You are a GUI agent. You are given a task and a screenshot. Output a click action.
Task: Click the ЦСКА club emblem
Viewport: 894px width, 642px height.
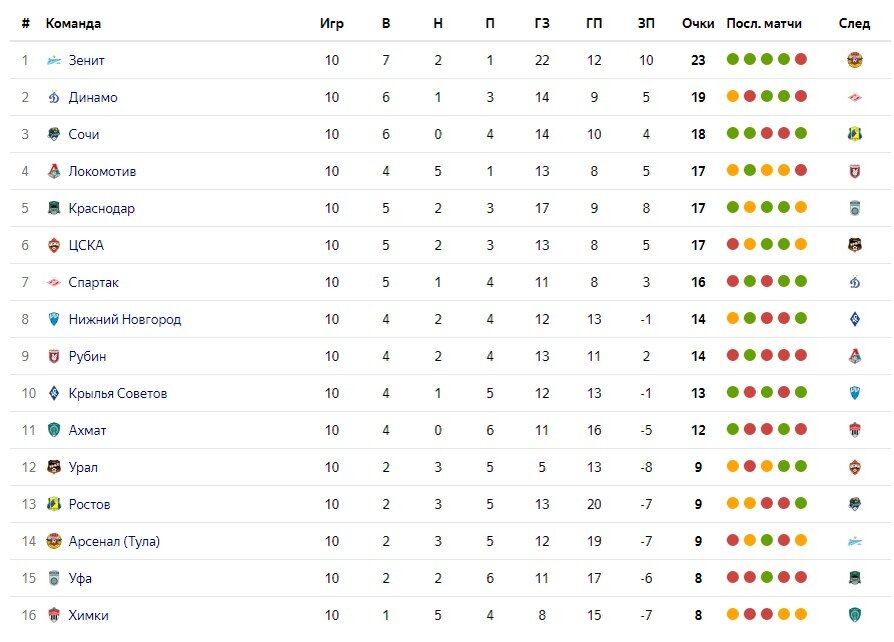point(54,245)
